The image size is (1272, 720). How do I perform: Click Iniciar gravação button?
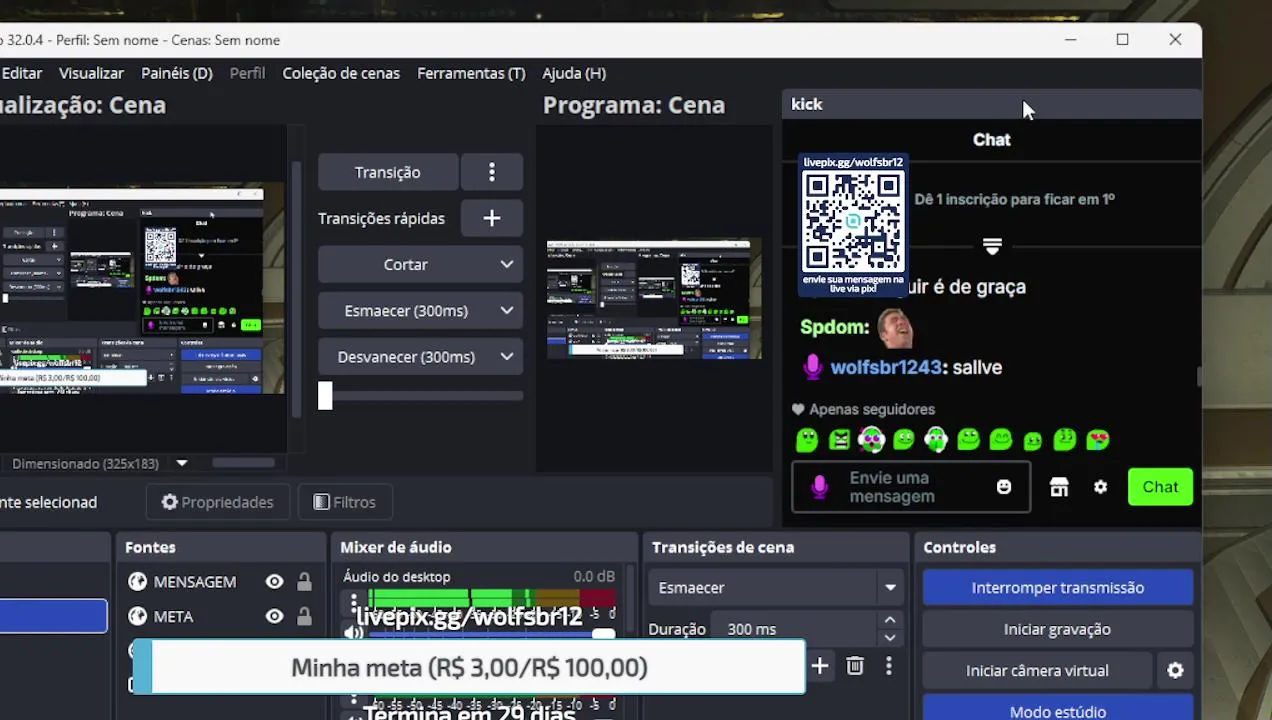(1058, 629)
